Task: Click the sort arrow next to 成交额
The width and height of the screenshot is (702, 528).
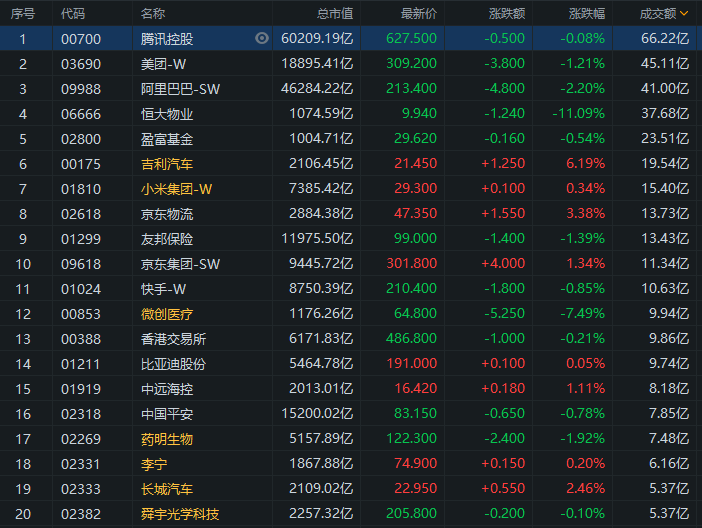Action: (684, 14)
